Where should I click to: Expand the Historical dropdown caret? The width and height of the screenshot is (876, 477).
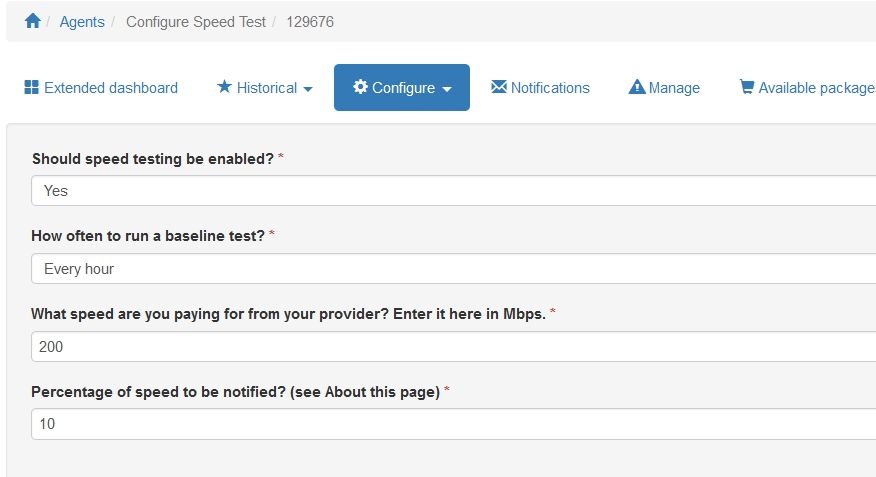(308, 89)
